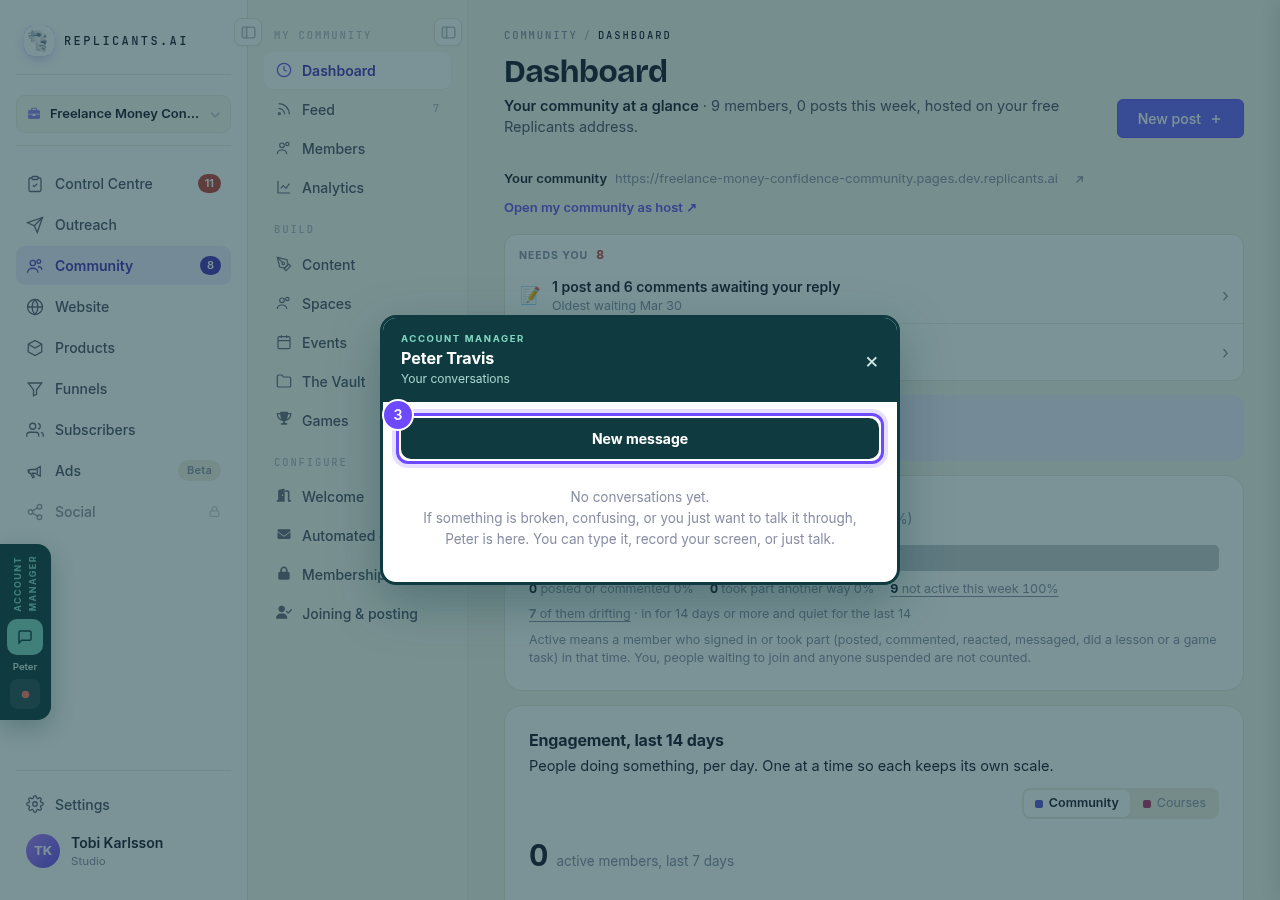This screenshot has width=1280, height=900.
Task: Expand the posts and comments awaiting reply chevron
Action: click(x=1225, y=296)
